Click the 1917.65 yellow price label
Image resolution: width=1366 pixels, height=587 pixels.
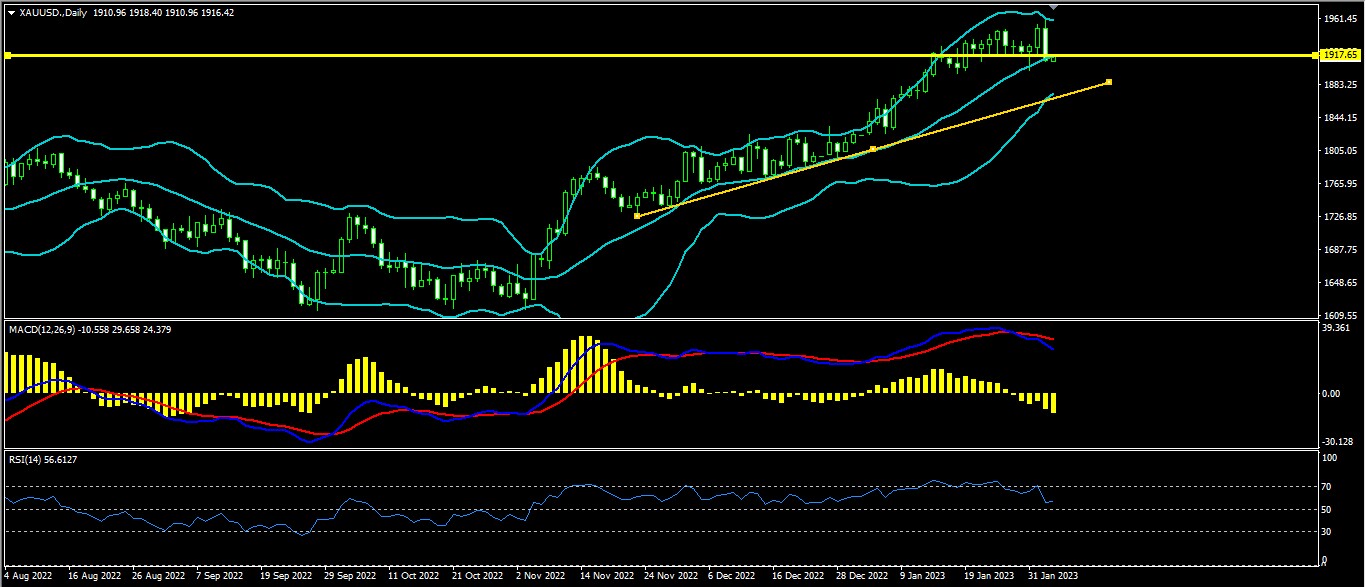[x=1335, y=55]
